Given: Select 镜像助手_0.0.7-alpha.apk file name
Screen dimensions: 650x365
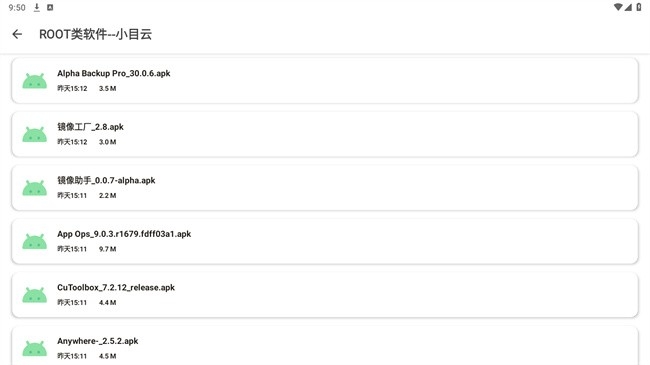Looking at the screenshot, I should [x=106, y=180].
